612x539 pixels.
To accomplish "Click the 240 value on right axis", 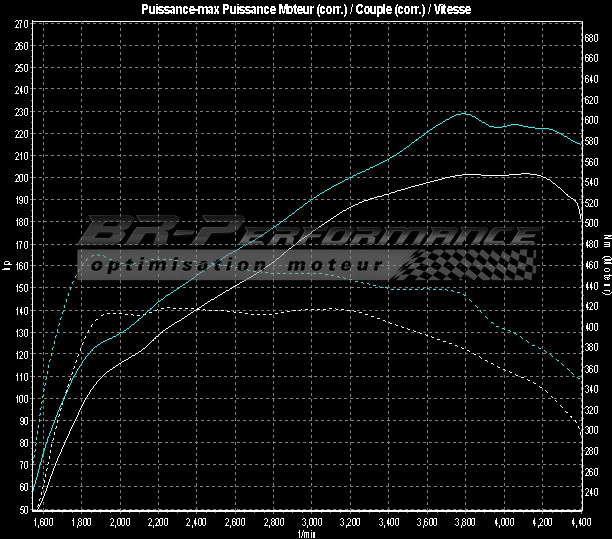I will click(x=592, y=492).
